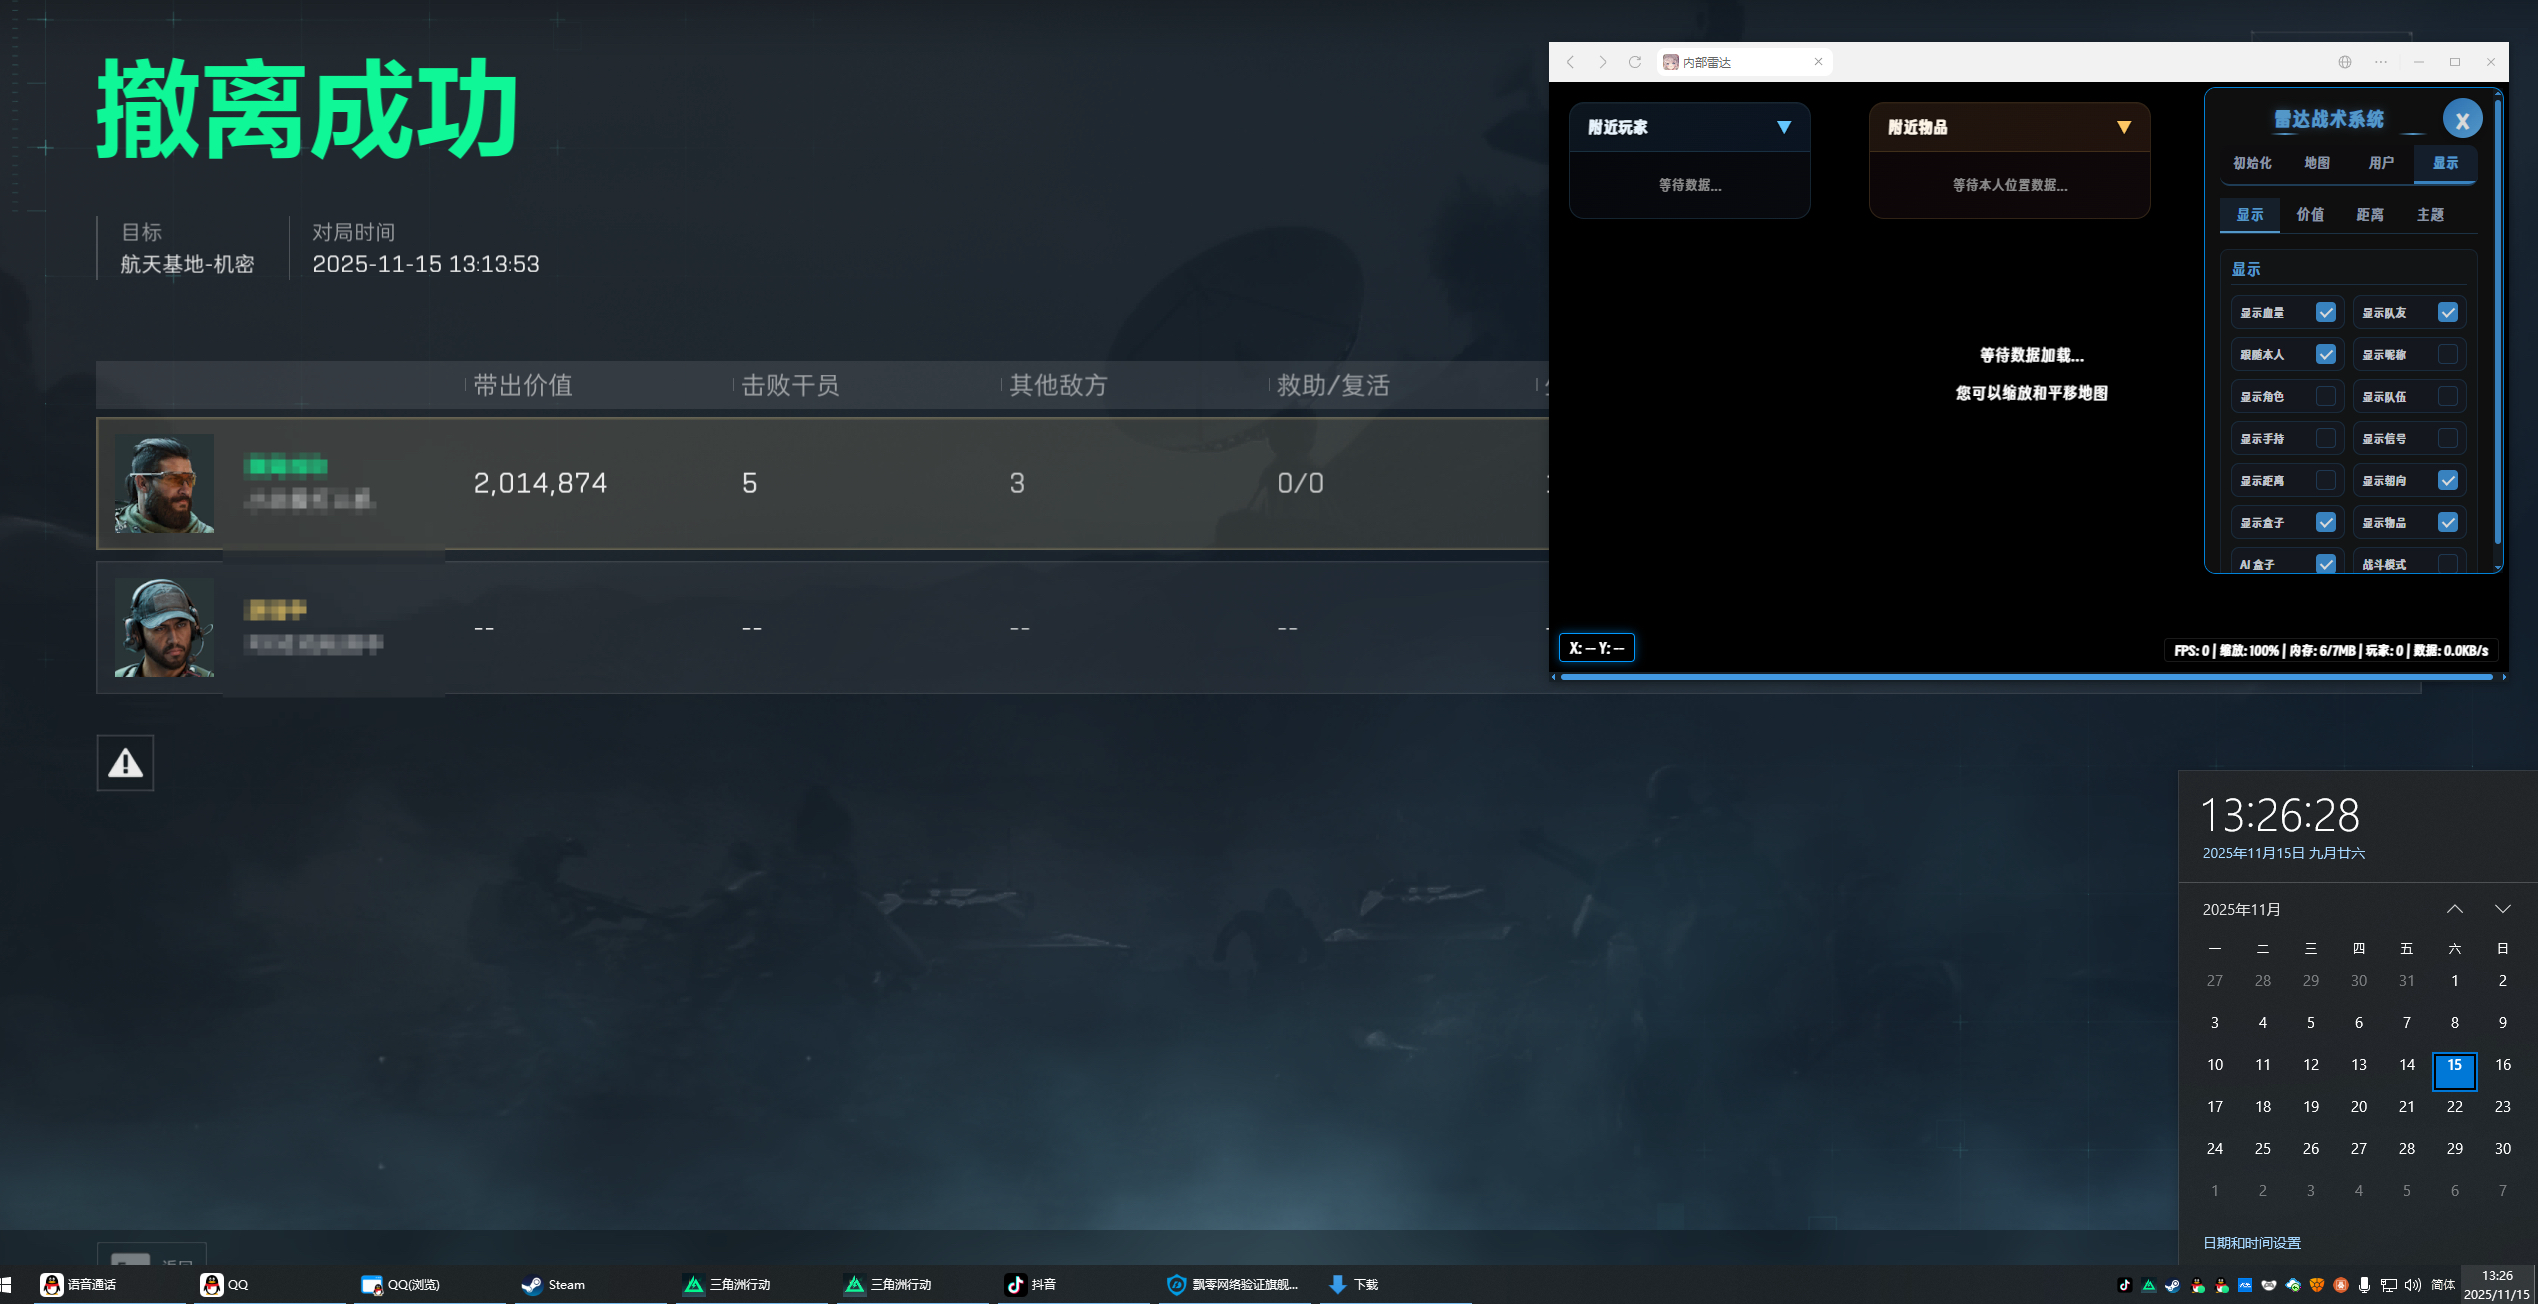Screen dimensions: 2538x1304
Task: Select date 22 in the calendar
Action: [2455, 1107]
